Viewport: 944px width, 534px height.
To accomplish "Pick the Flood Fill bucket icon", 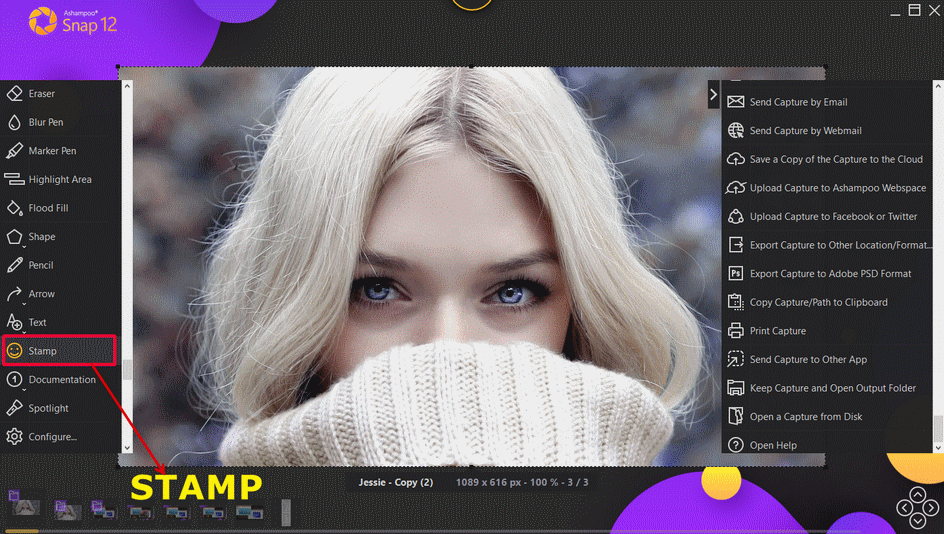I will click(x=14, y=208).
